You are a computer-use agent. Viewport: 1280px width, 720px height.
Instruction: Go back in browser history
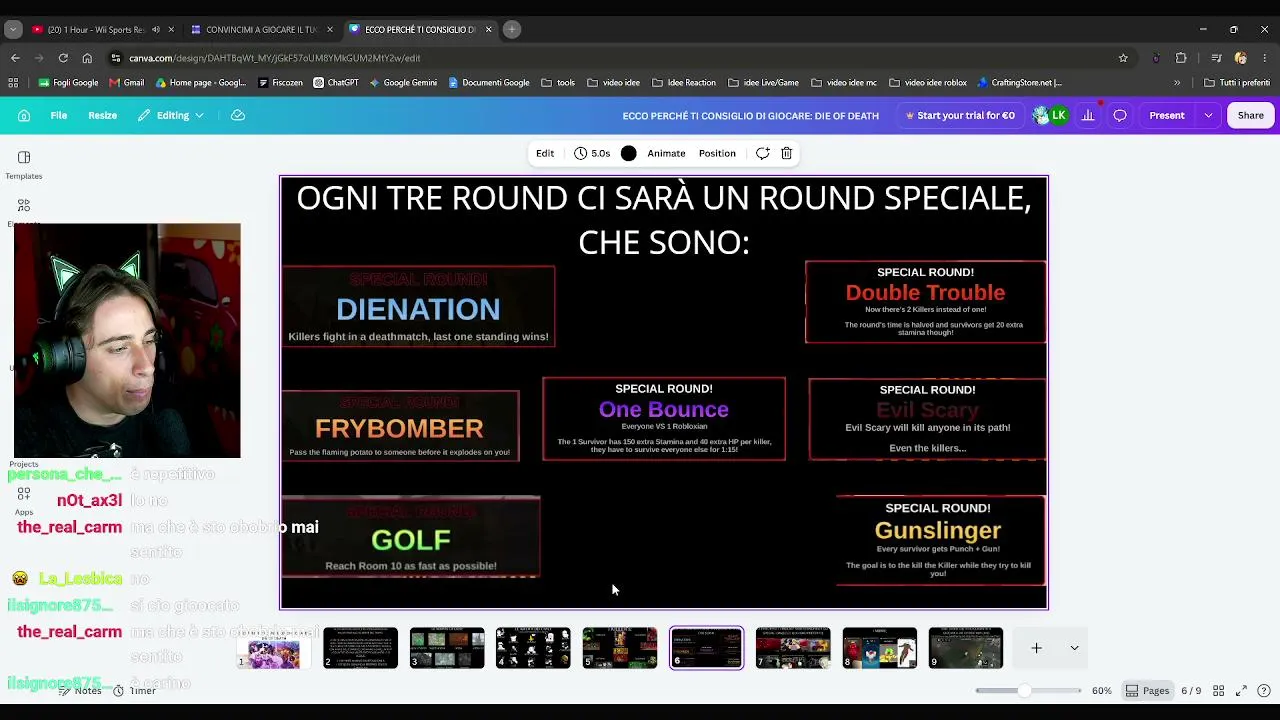point(15,58)
